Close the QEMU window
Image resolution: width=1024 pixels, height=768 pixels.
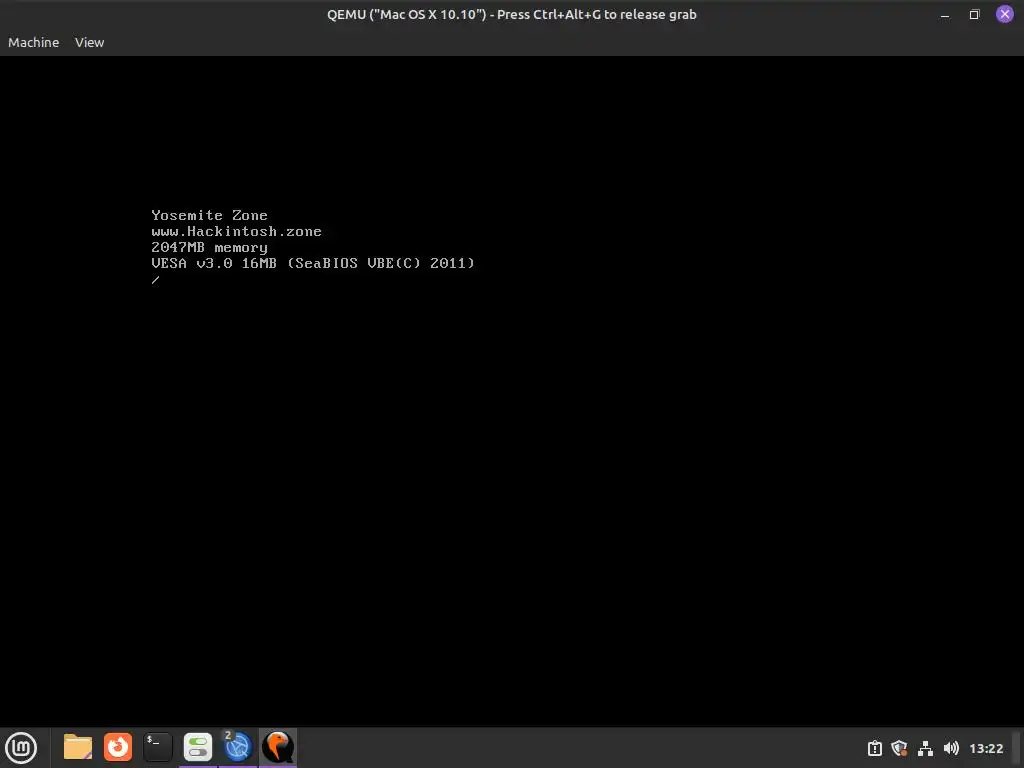(1004, 14)
